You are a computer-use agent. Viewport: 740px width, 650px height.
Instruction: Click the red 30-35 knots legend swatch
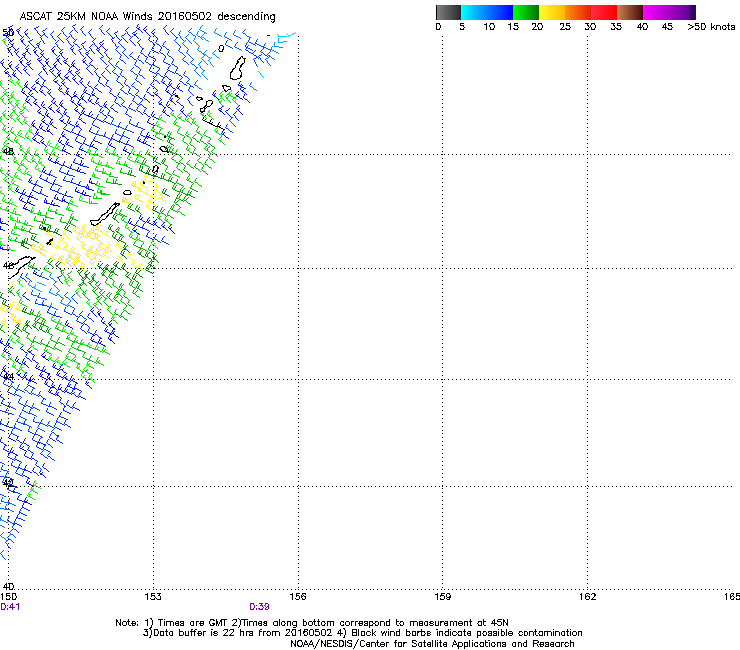(604, 12)
